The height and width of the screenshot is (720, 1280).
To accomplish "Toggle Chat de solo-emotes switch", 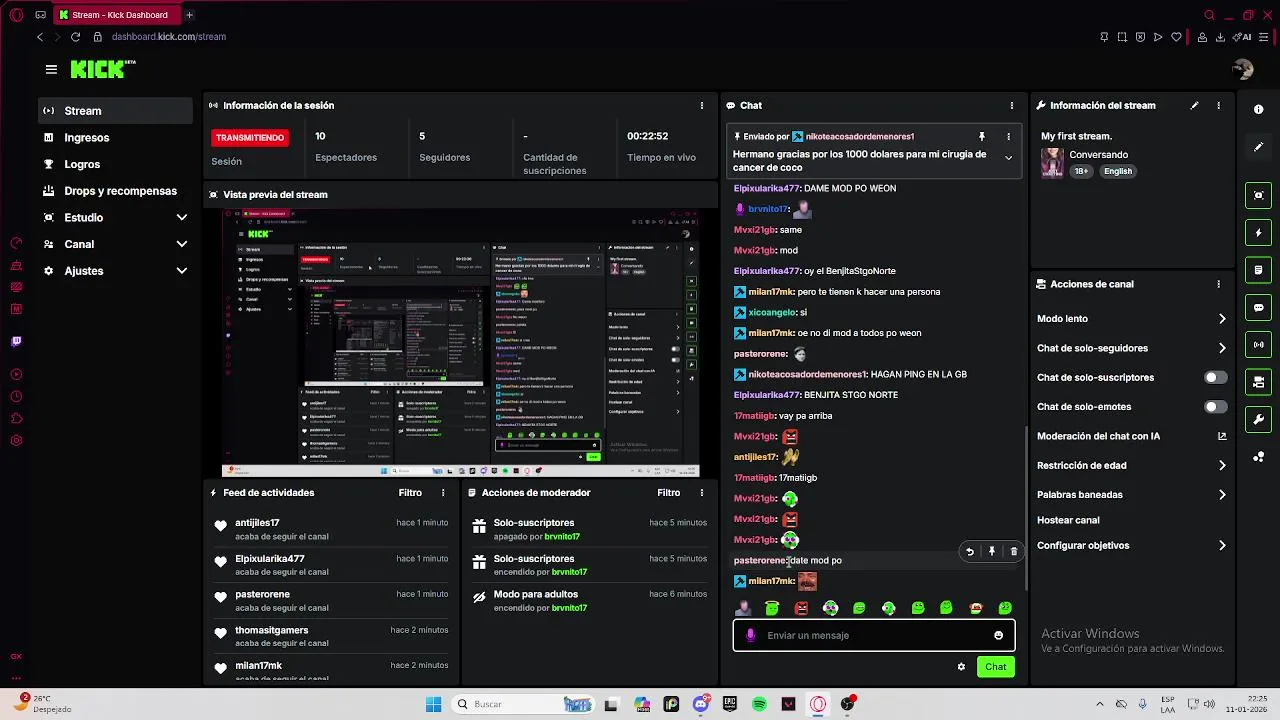I will 1215,407.
